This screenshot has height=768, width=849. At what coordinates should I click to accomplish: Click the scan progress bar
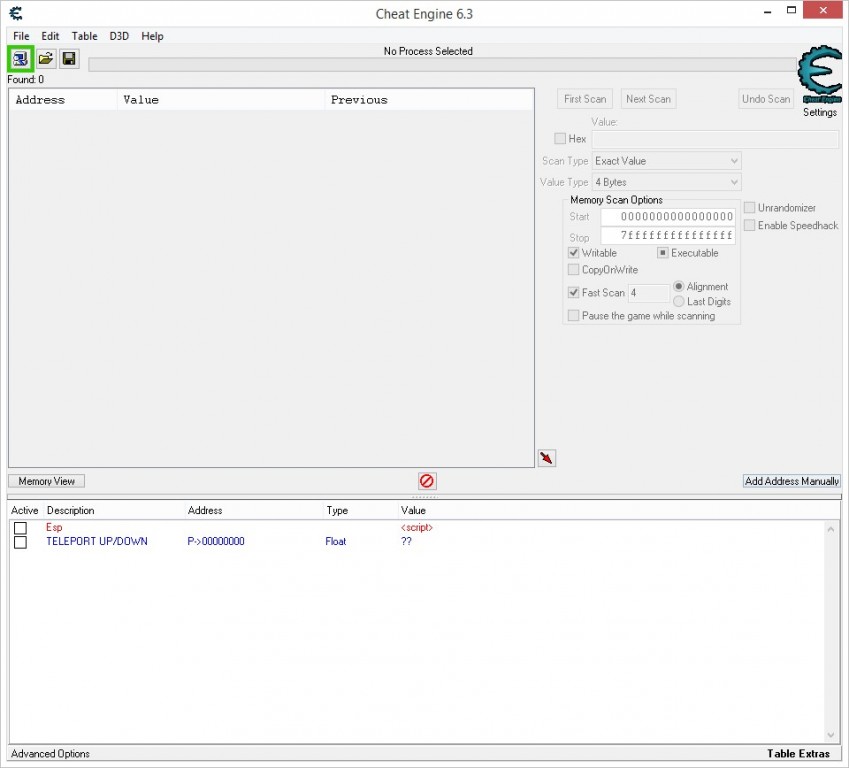[442, 65]
